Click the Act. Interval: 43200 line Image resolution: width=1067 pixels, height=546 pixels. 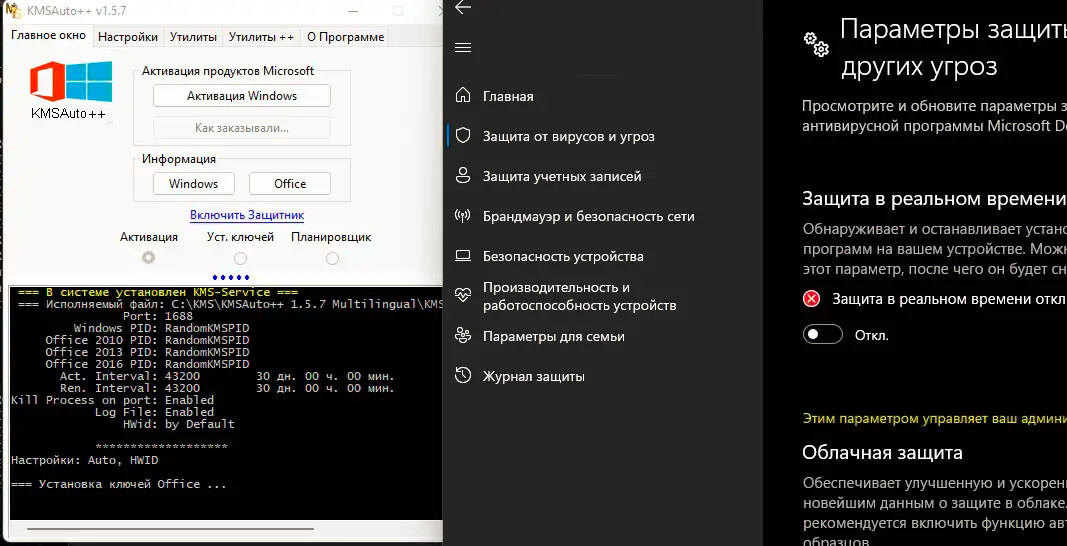coord(227,376)
